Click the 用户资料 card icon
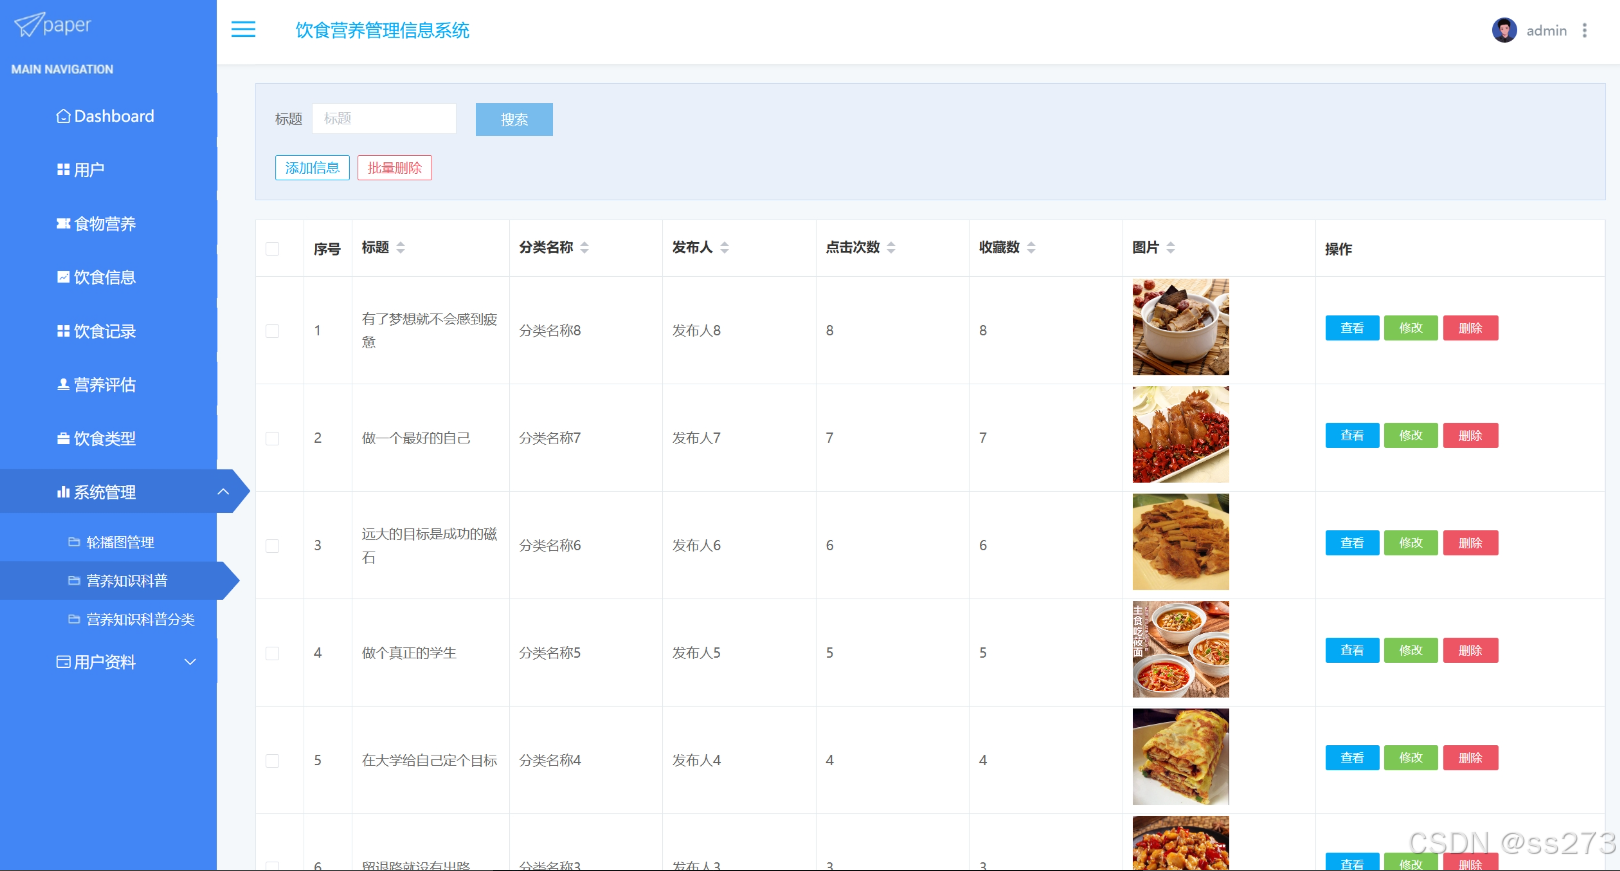The image size is (1620, 871). (x=63, y=662)
